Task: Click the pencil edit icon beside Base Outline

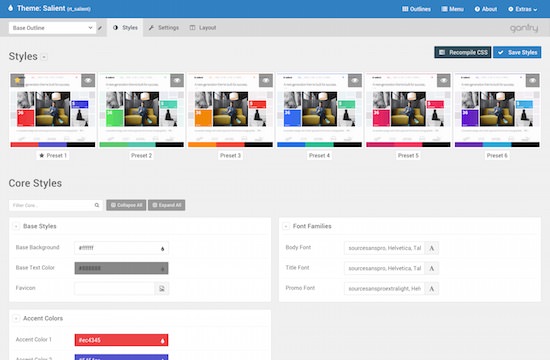Action: 100,28
